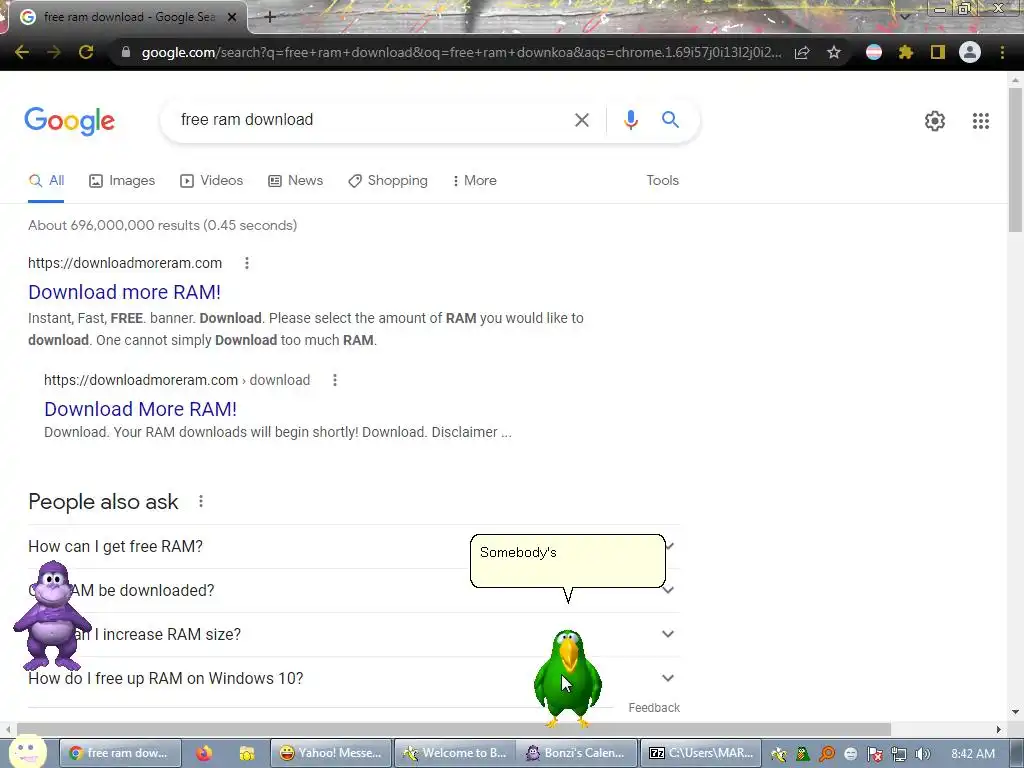The image size is (1024, 768).
Task: Open the Chrome 'free ram dow...' taskbar button
Action: pyautogui.click(x=120, y=753)
